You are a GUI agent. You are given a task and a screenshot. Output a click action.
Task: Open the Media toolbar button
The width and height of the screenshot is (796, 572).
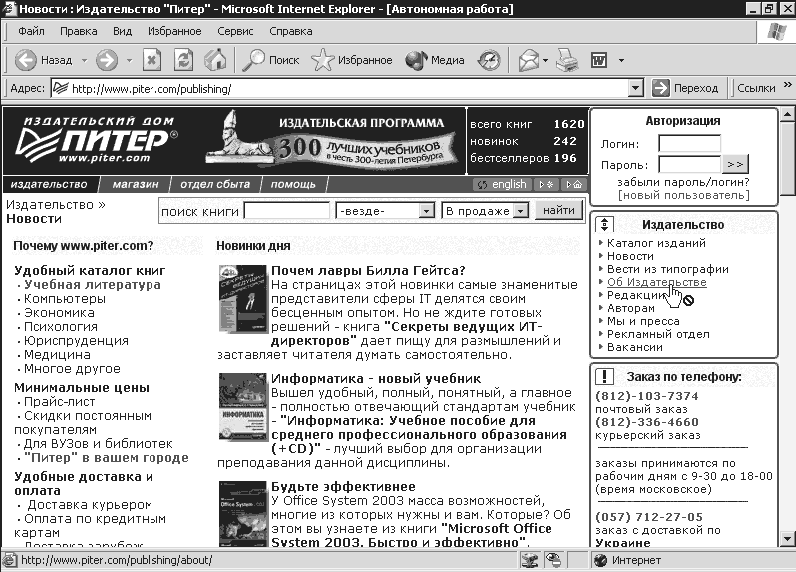(435, 60)
